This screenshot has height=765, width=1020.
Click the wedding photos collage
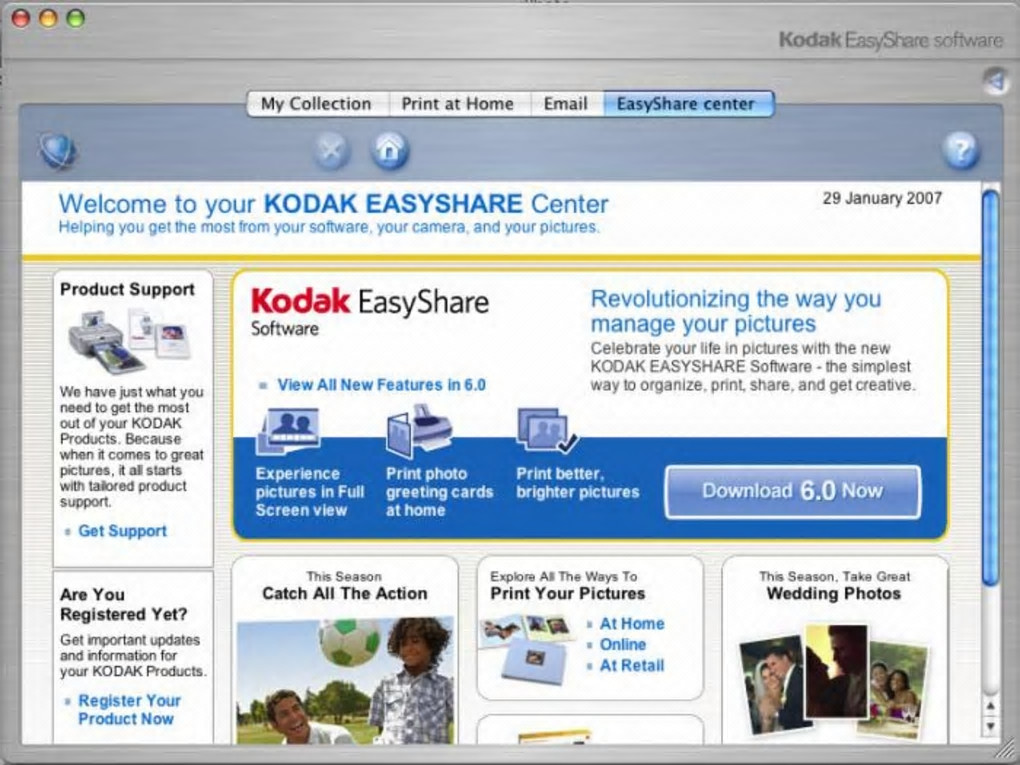834,681
